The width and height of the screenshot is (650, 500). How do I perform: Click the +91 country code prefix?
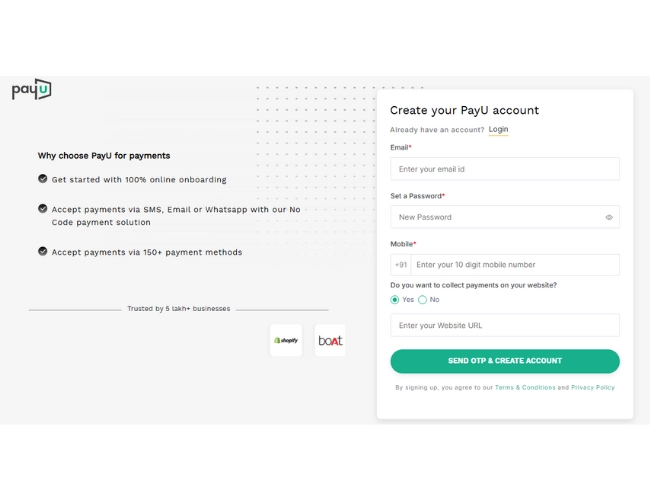pos(401,265)
